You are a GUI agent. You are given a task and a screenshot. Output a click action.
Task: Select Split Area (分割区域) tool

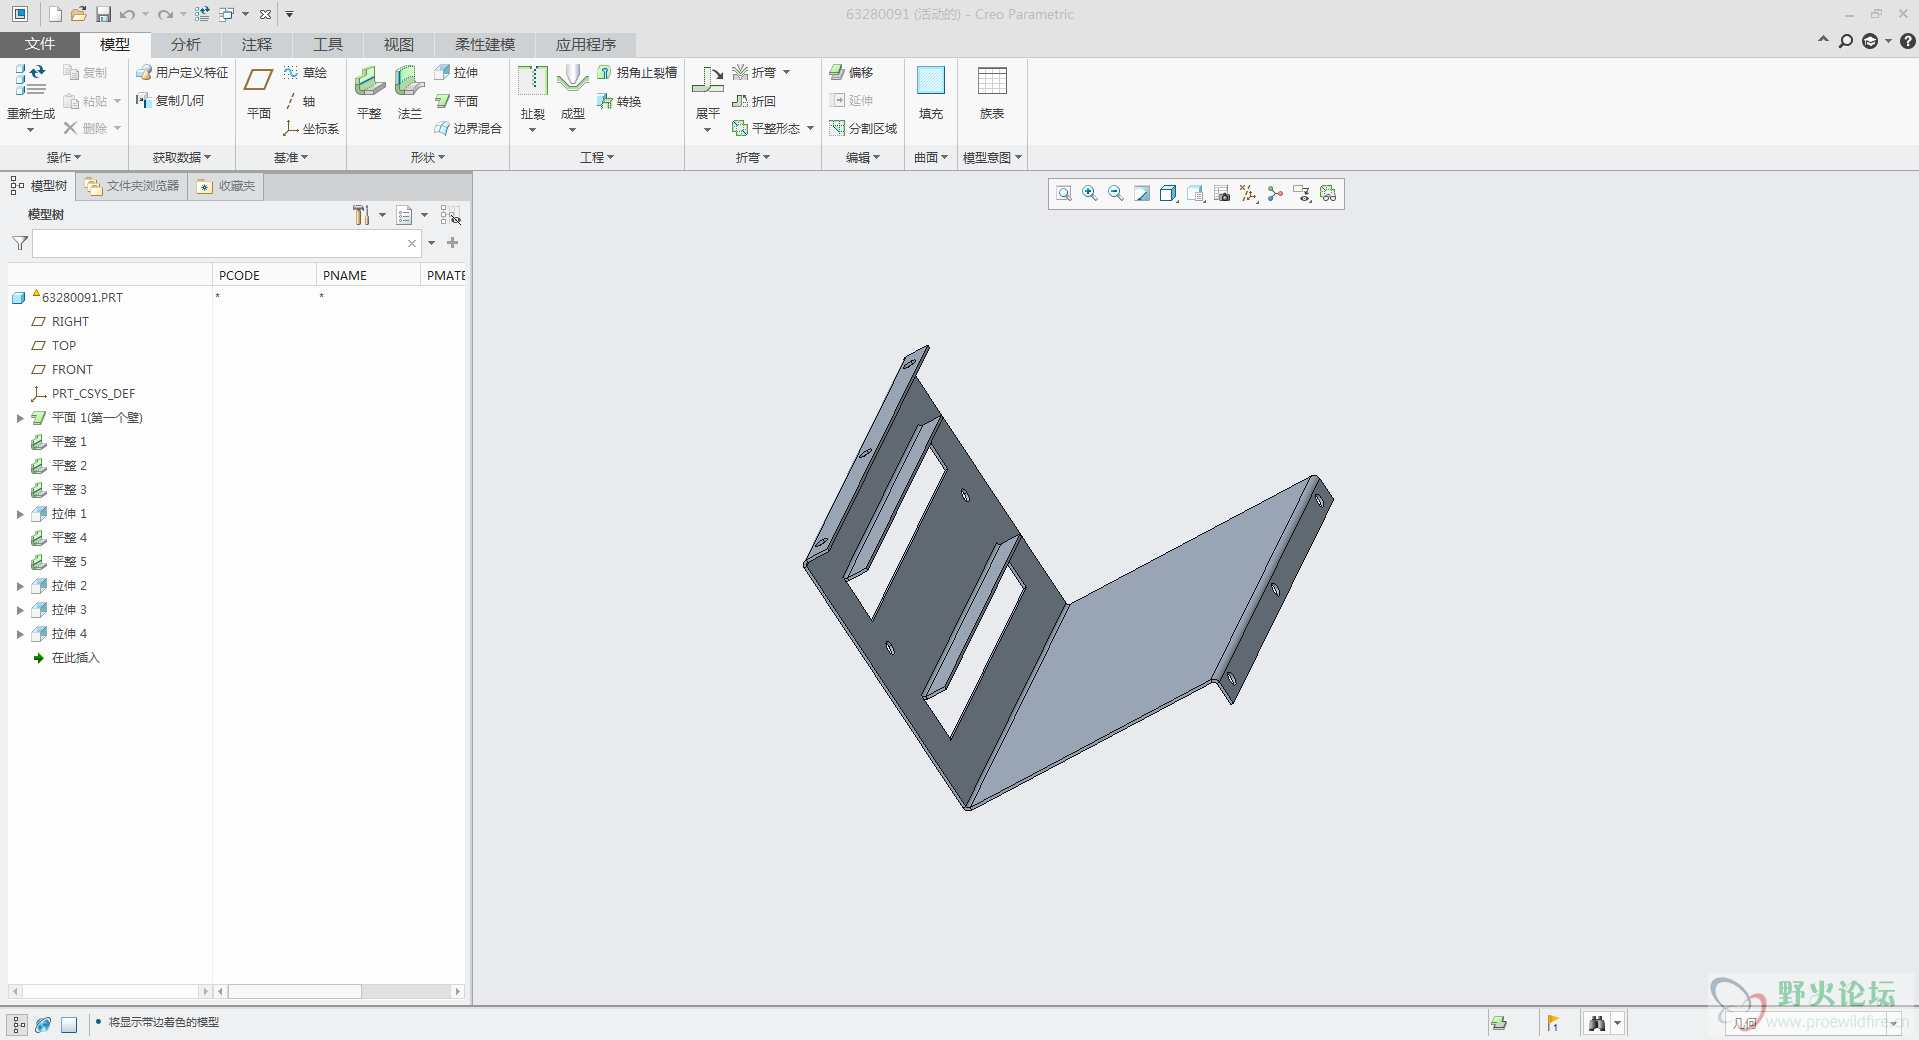pyautogui.click(x=863, y=128)
